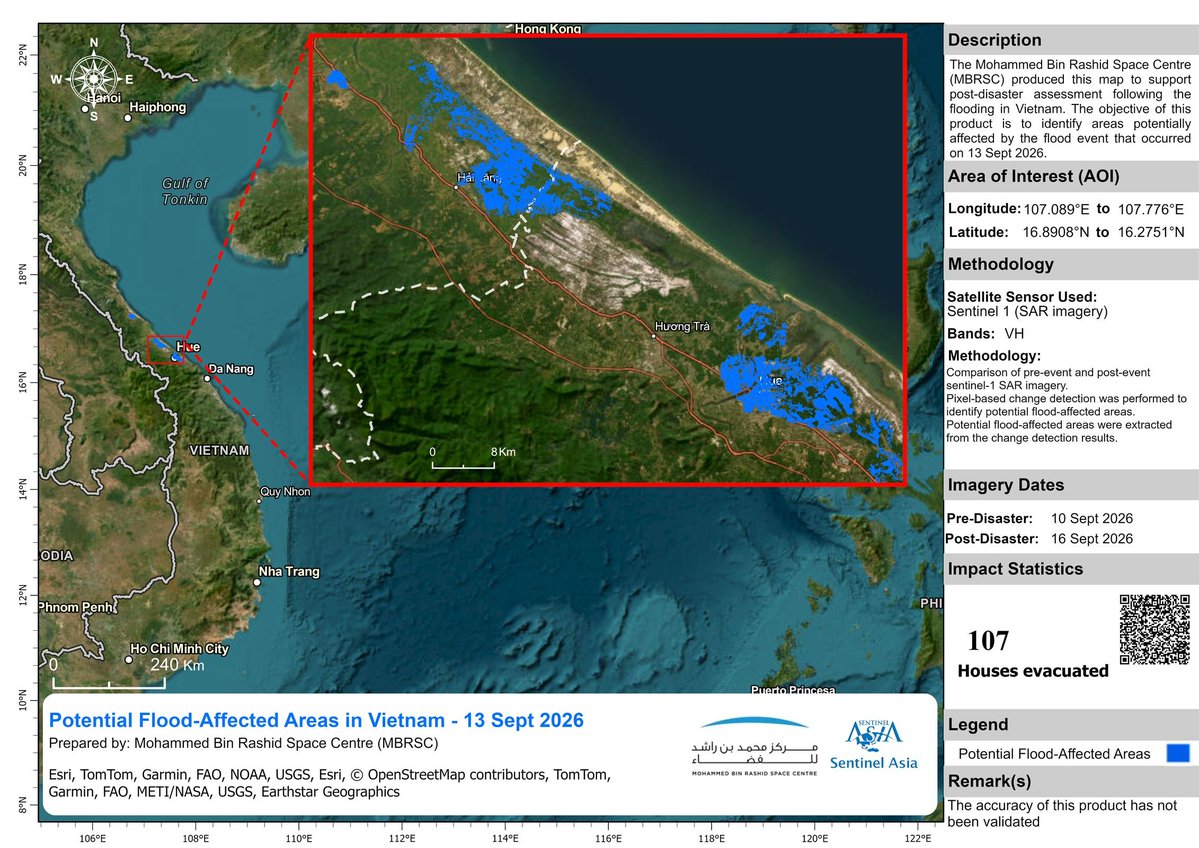Click the 'VIETNAM' country label

click(219, 450)
